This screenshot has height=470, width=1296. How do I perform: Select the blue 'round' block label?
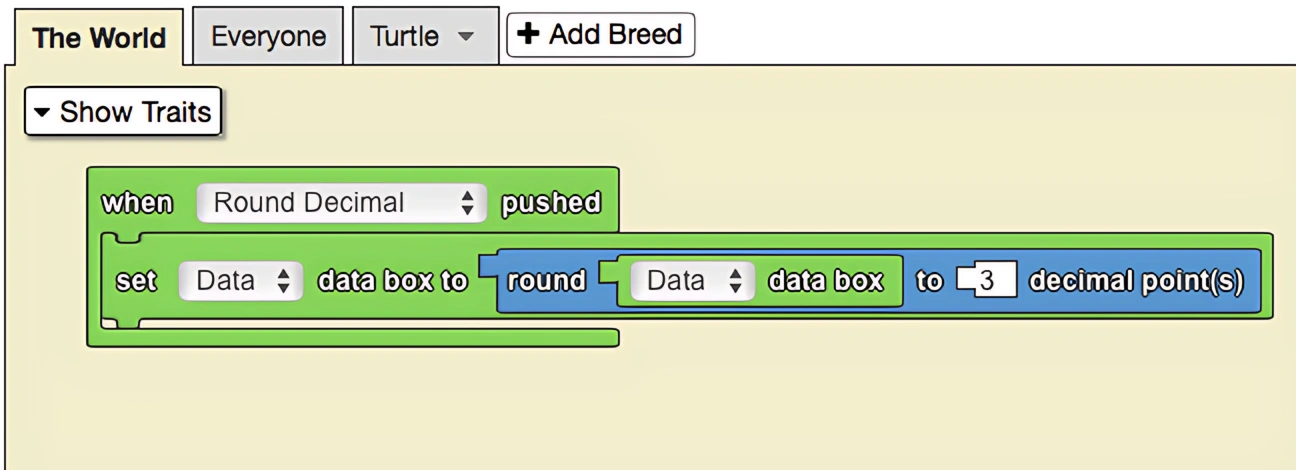[x=546, y=281]
